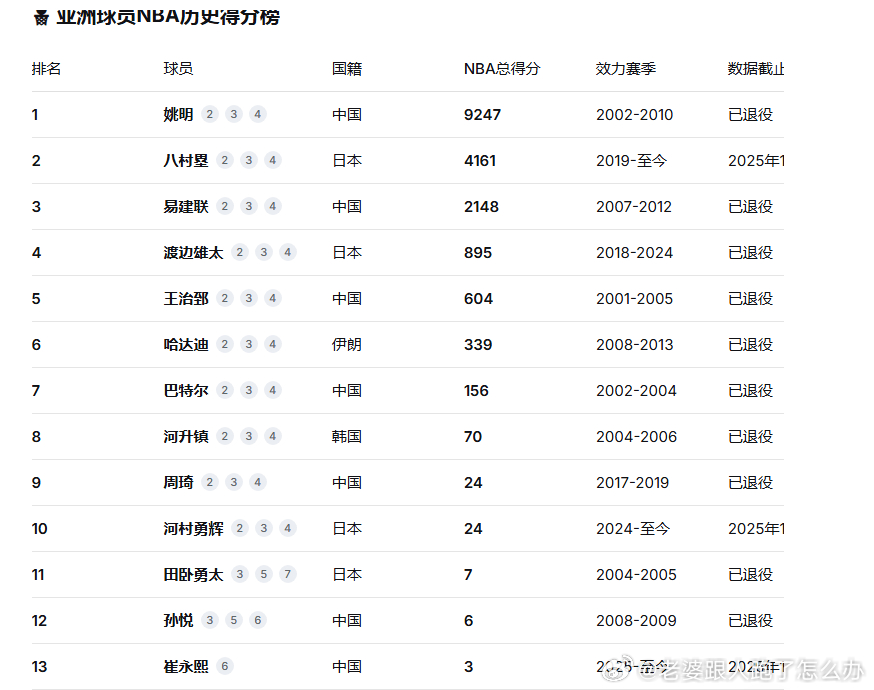Open citation badge 6 next to 崔永熙
This screenshot has width=874, height=690.
[x=225, y=666]
